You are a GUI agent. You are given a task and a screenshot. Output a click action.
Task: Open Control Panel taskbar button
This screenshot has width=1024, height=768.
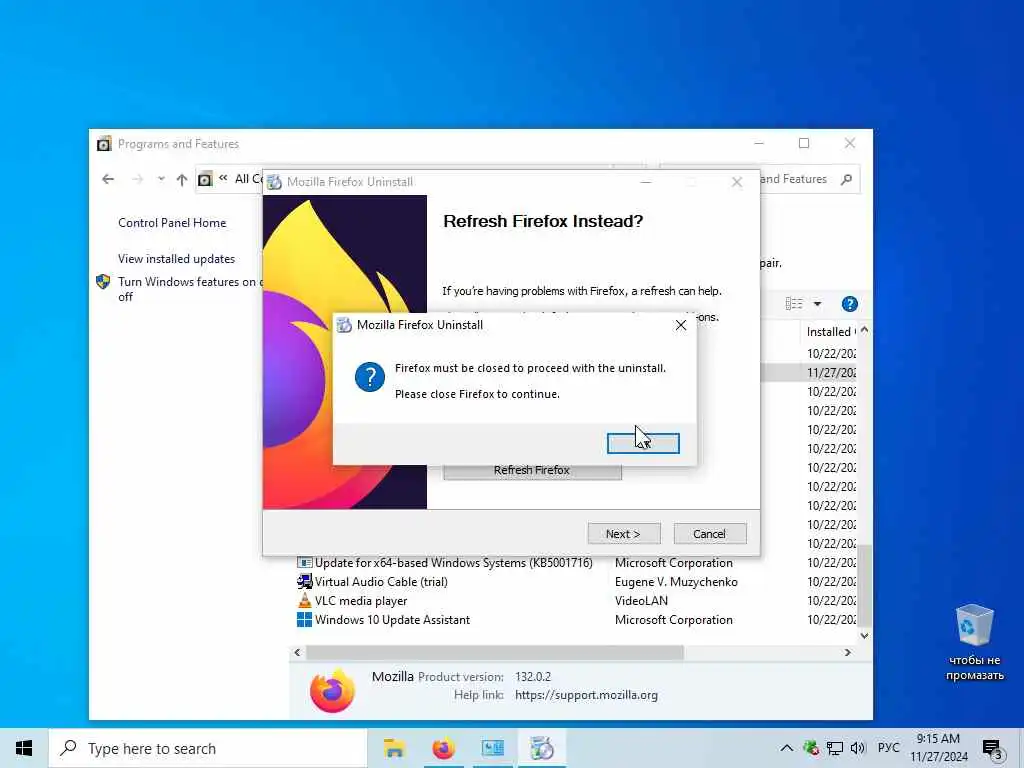click(492, 748)
